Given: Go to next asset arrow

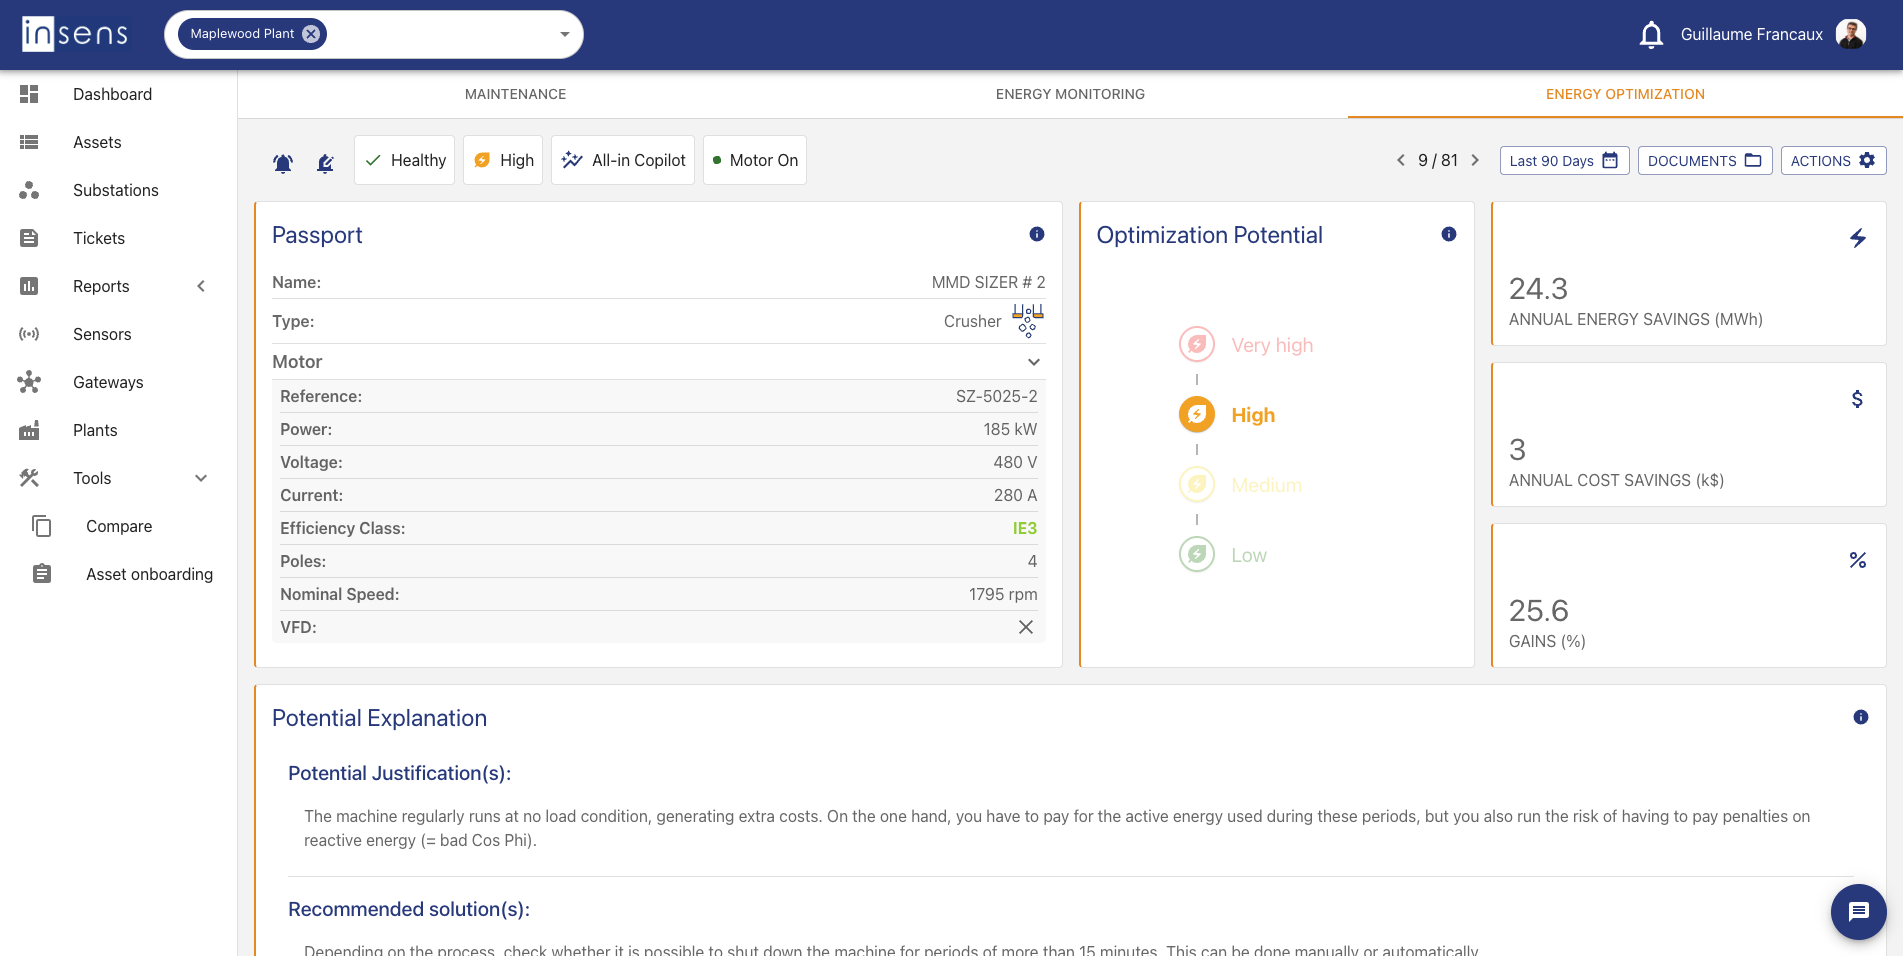Looking at the screenshot, I should point(1475,160).
